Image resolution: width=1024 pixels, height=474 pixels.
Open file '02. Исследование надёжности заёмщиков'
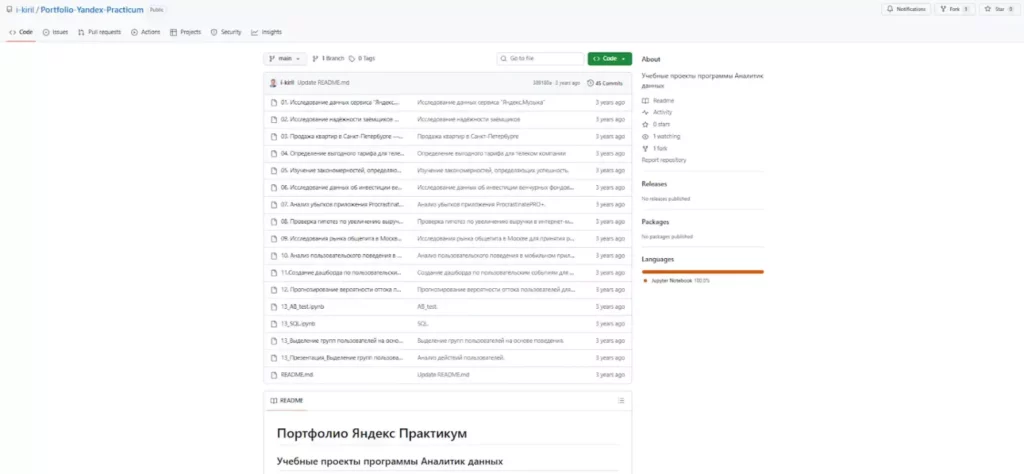click(x=340, y=119)
